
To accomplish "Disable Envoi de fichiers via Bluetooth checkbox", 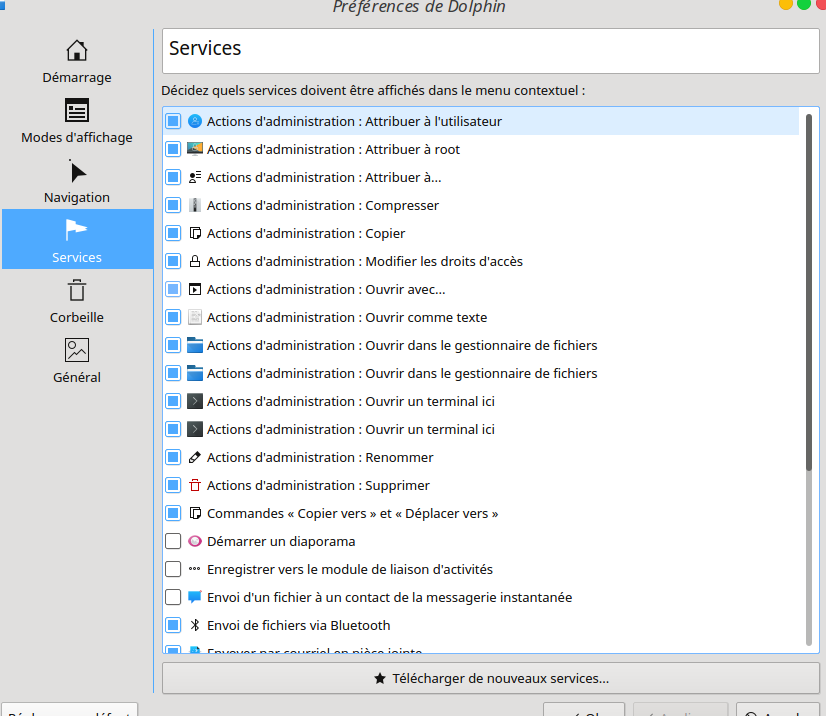I will tap(173, 625).
